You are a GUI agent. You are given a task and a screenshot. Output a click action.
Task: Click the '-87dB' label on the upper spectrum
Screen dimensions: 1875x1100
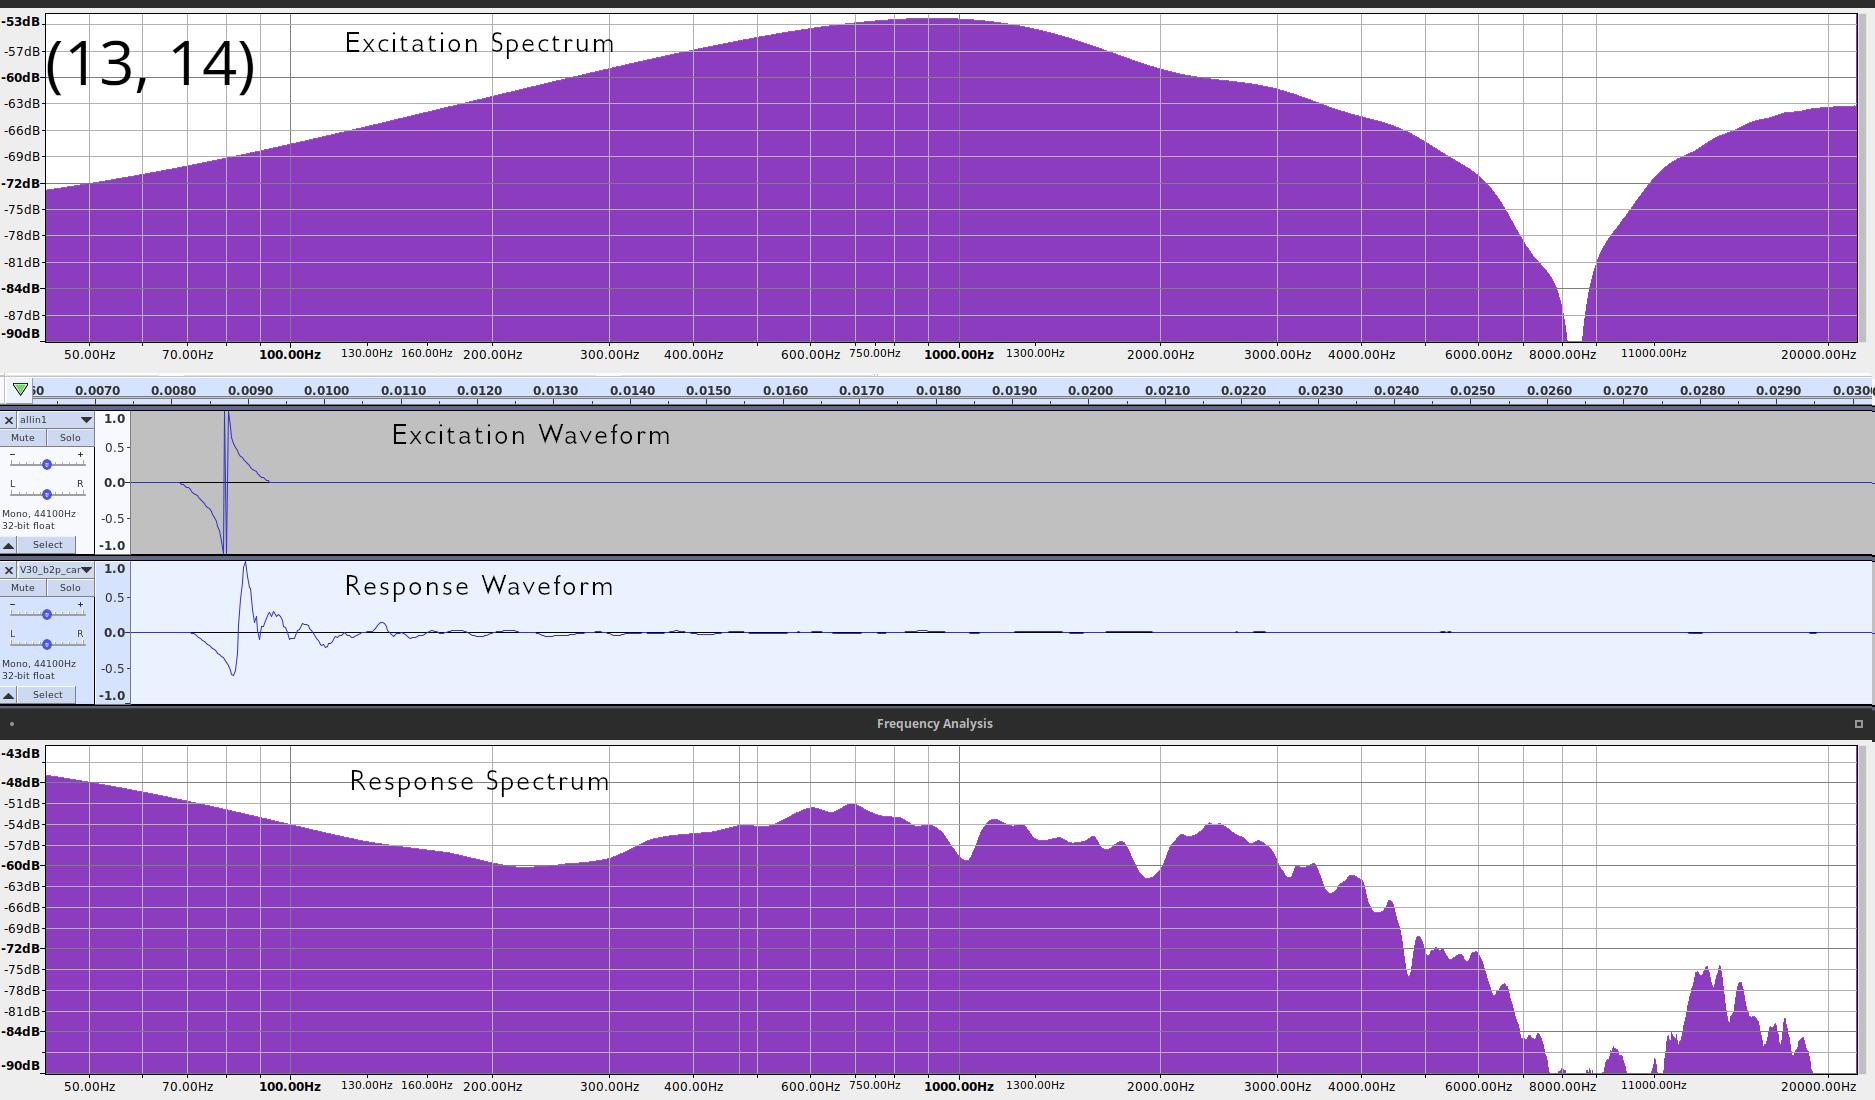click(x=21, y=316)
